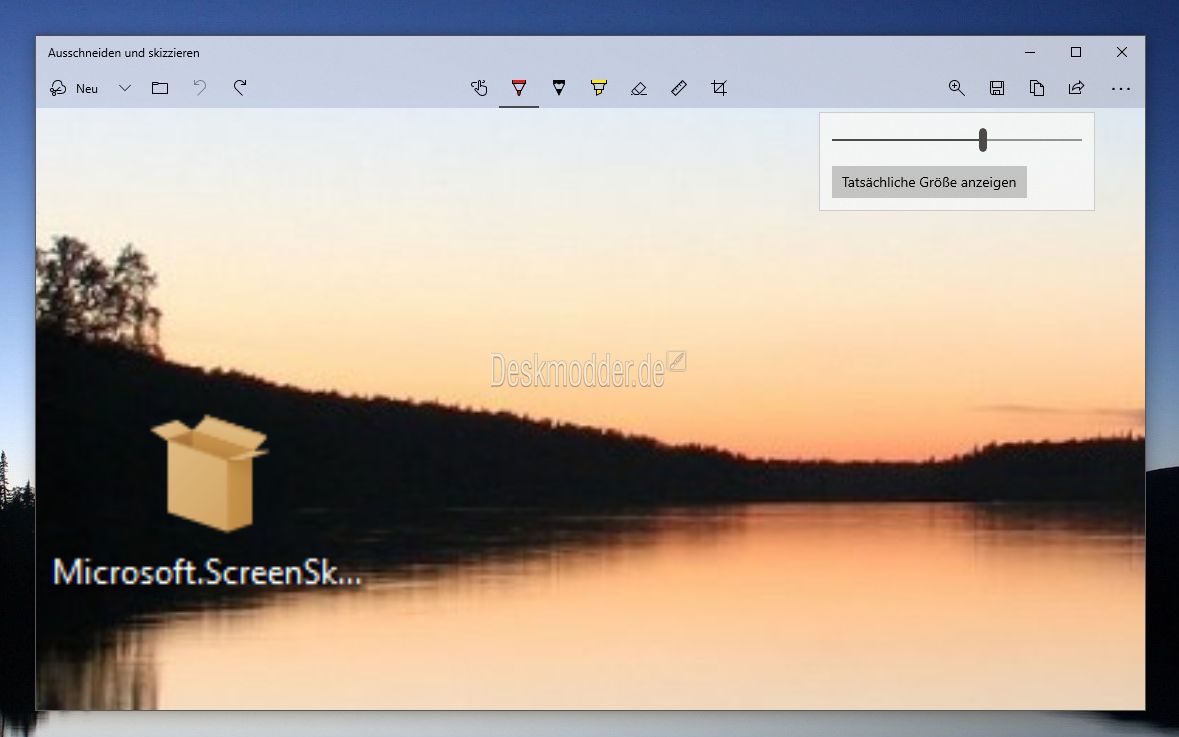The width and height of the screenshot is (1179, 737).
Task: Select the red ballpoint pen tool
Action: click(519, 89)
